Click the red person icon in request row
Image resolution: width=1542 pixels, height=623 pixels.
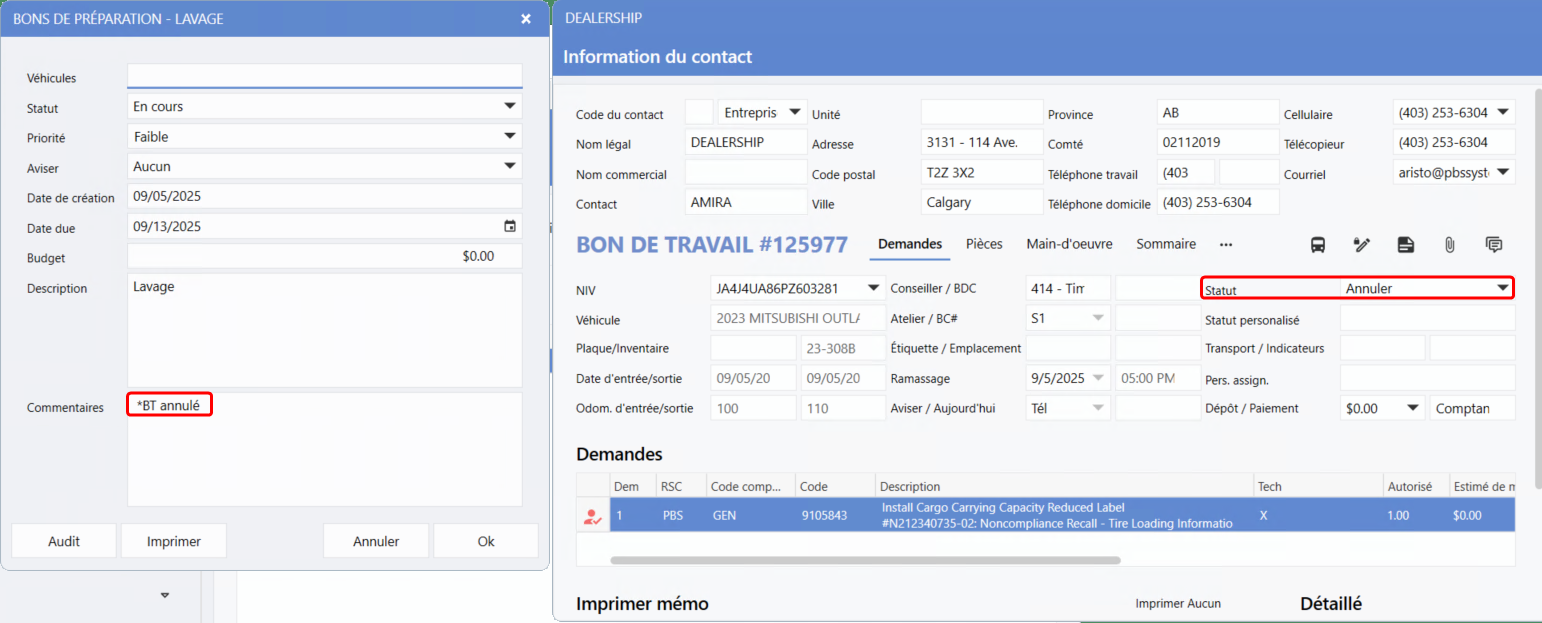pyautogui.click(x=592, y=517)
